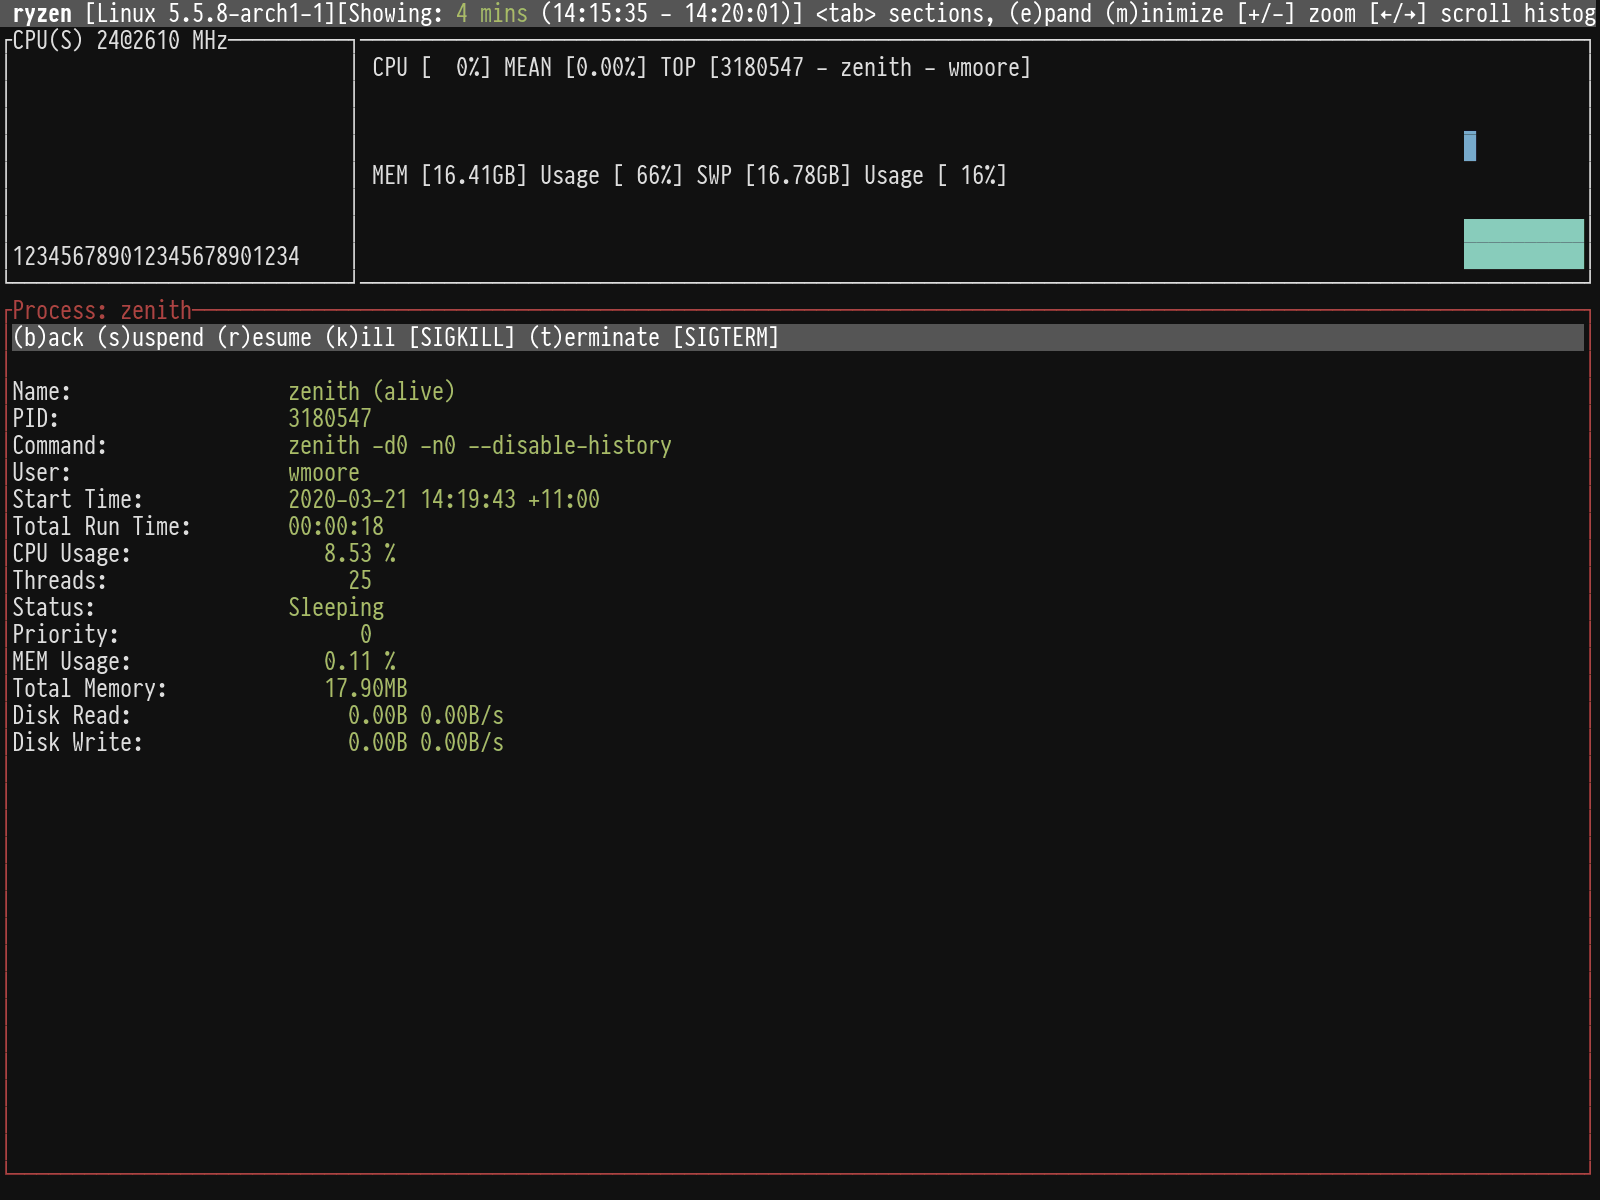Click the '(e)pand' hint
Viewport: 1600px width, 1200px height.
(1050, 14)
